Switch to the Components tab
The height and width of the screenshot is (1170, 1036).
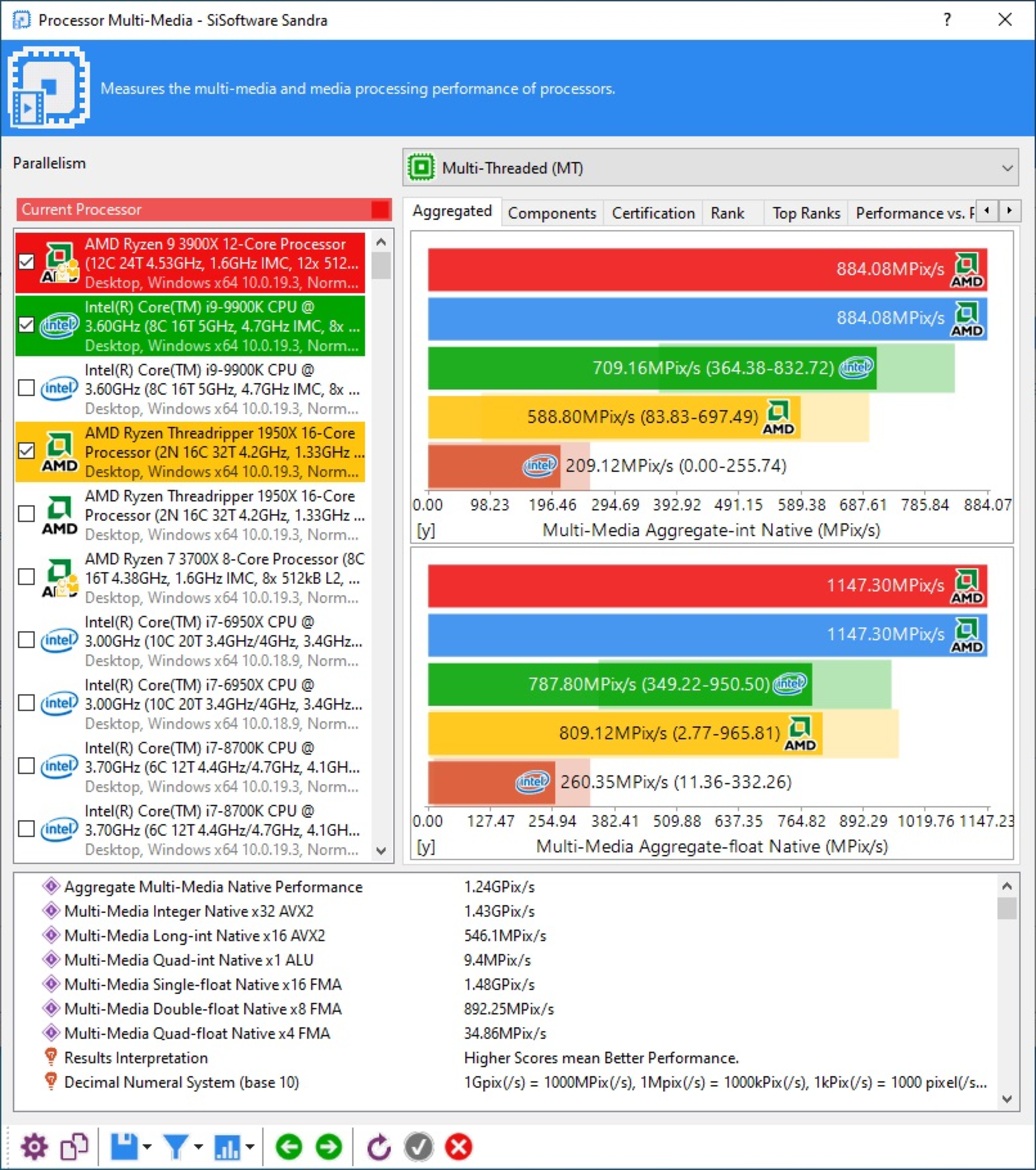pyautogui.click(x=552, y=213)
